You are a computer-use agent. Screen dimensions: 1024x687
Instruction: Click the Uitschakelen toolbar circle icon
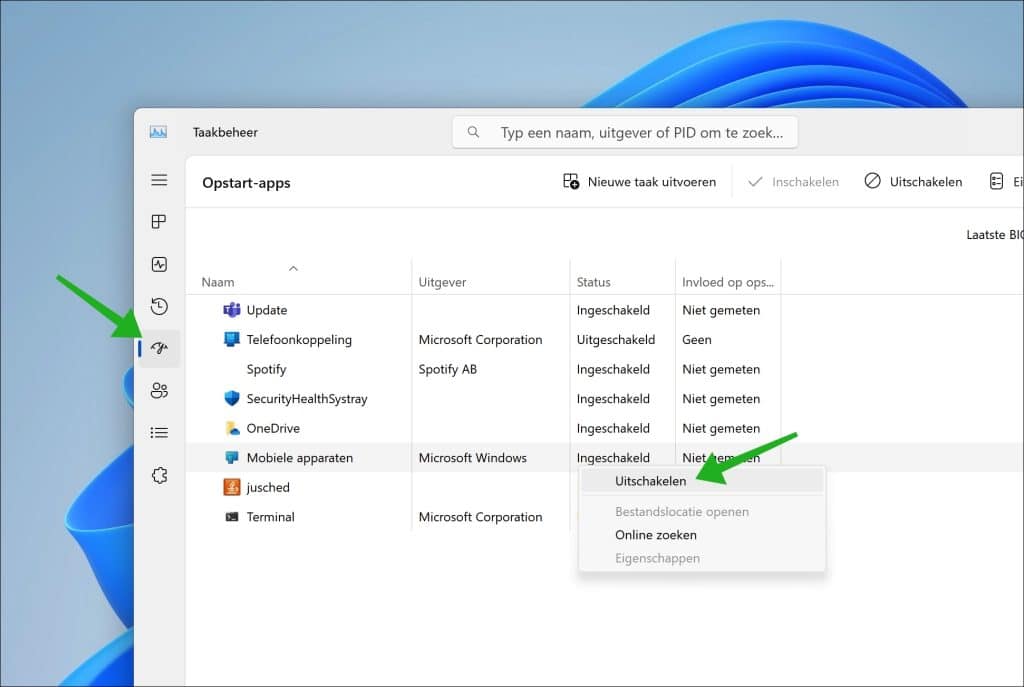pyautogui.click(x=872, y=181)
